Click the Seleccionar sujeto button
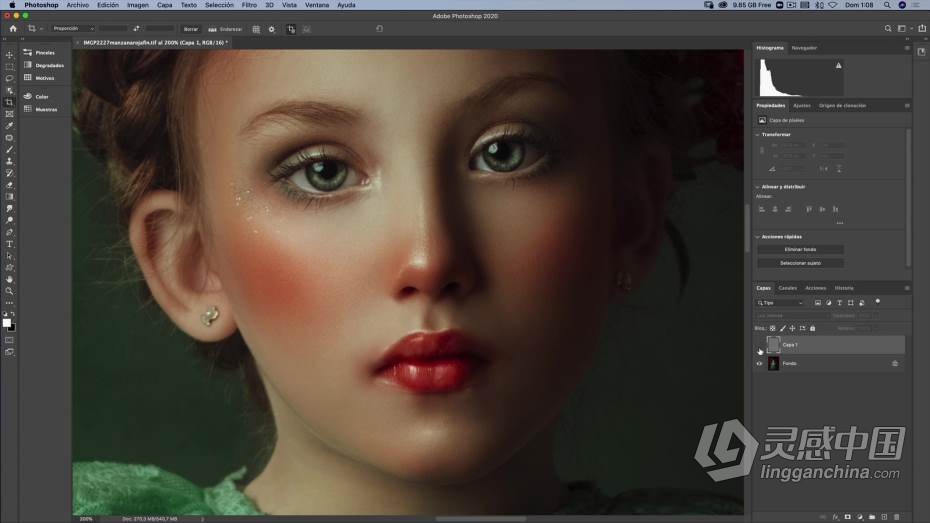 [x=800, y=263]
